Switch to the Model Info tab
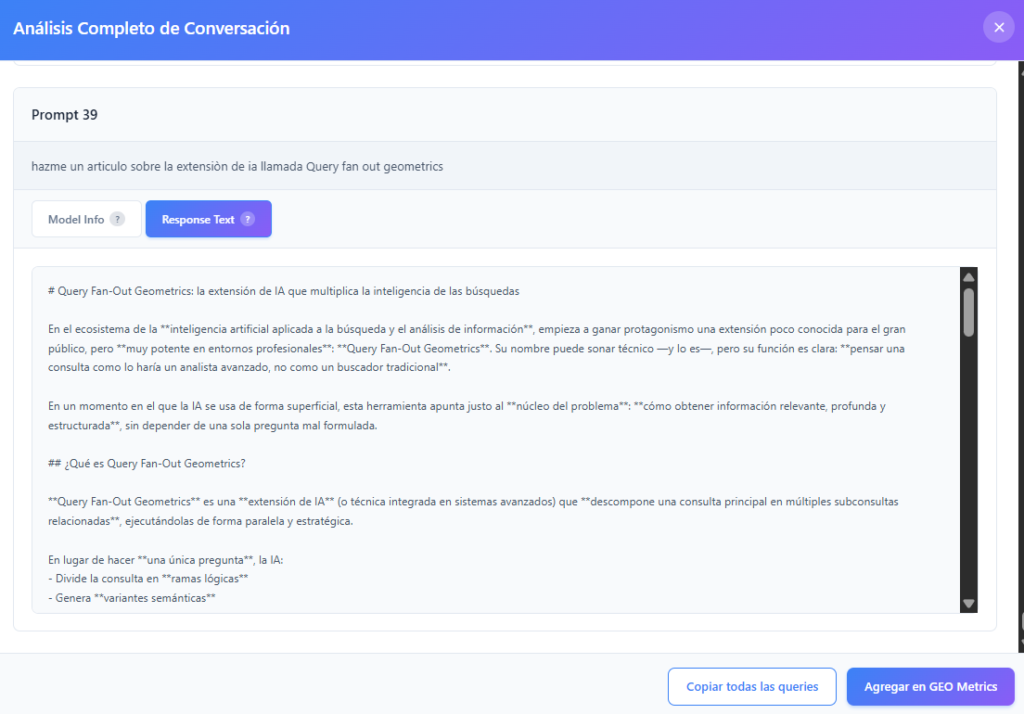 (x=76, y=219)
